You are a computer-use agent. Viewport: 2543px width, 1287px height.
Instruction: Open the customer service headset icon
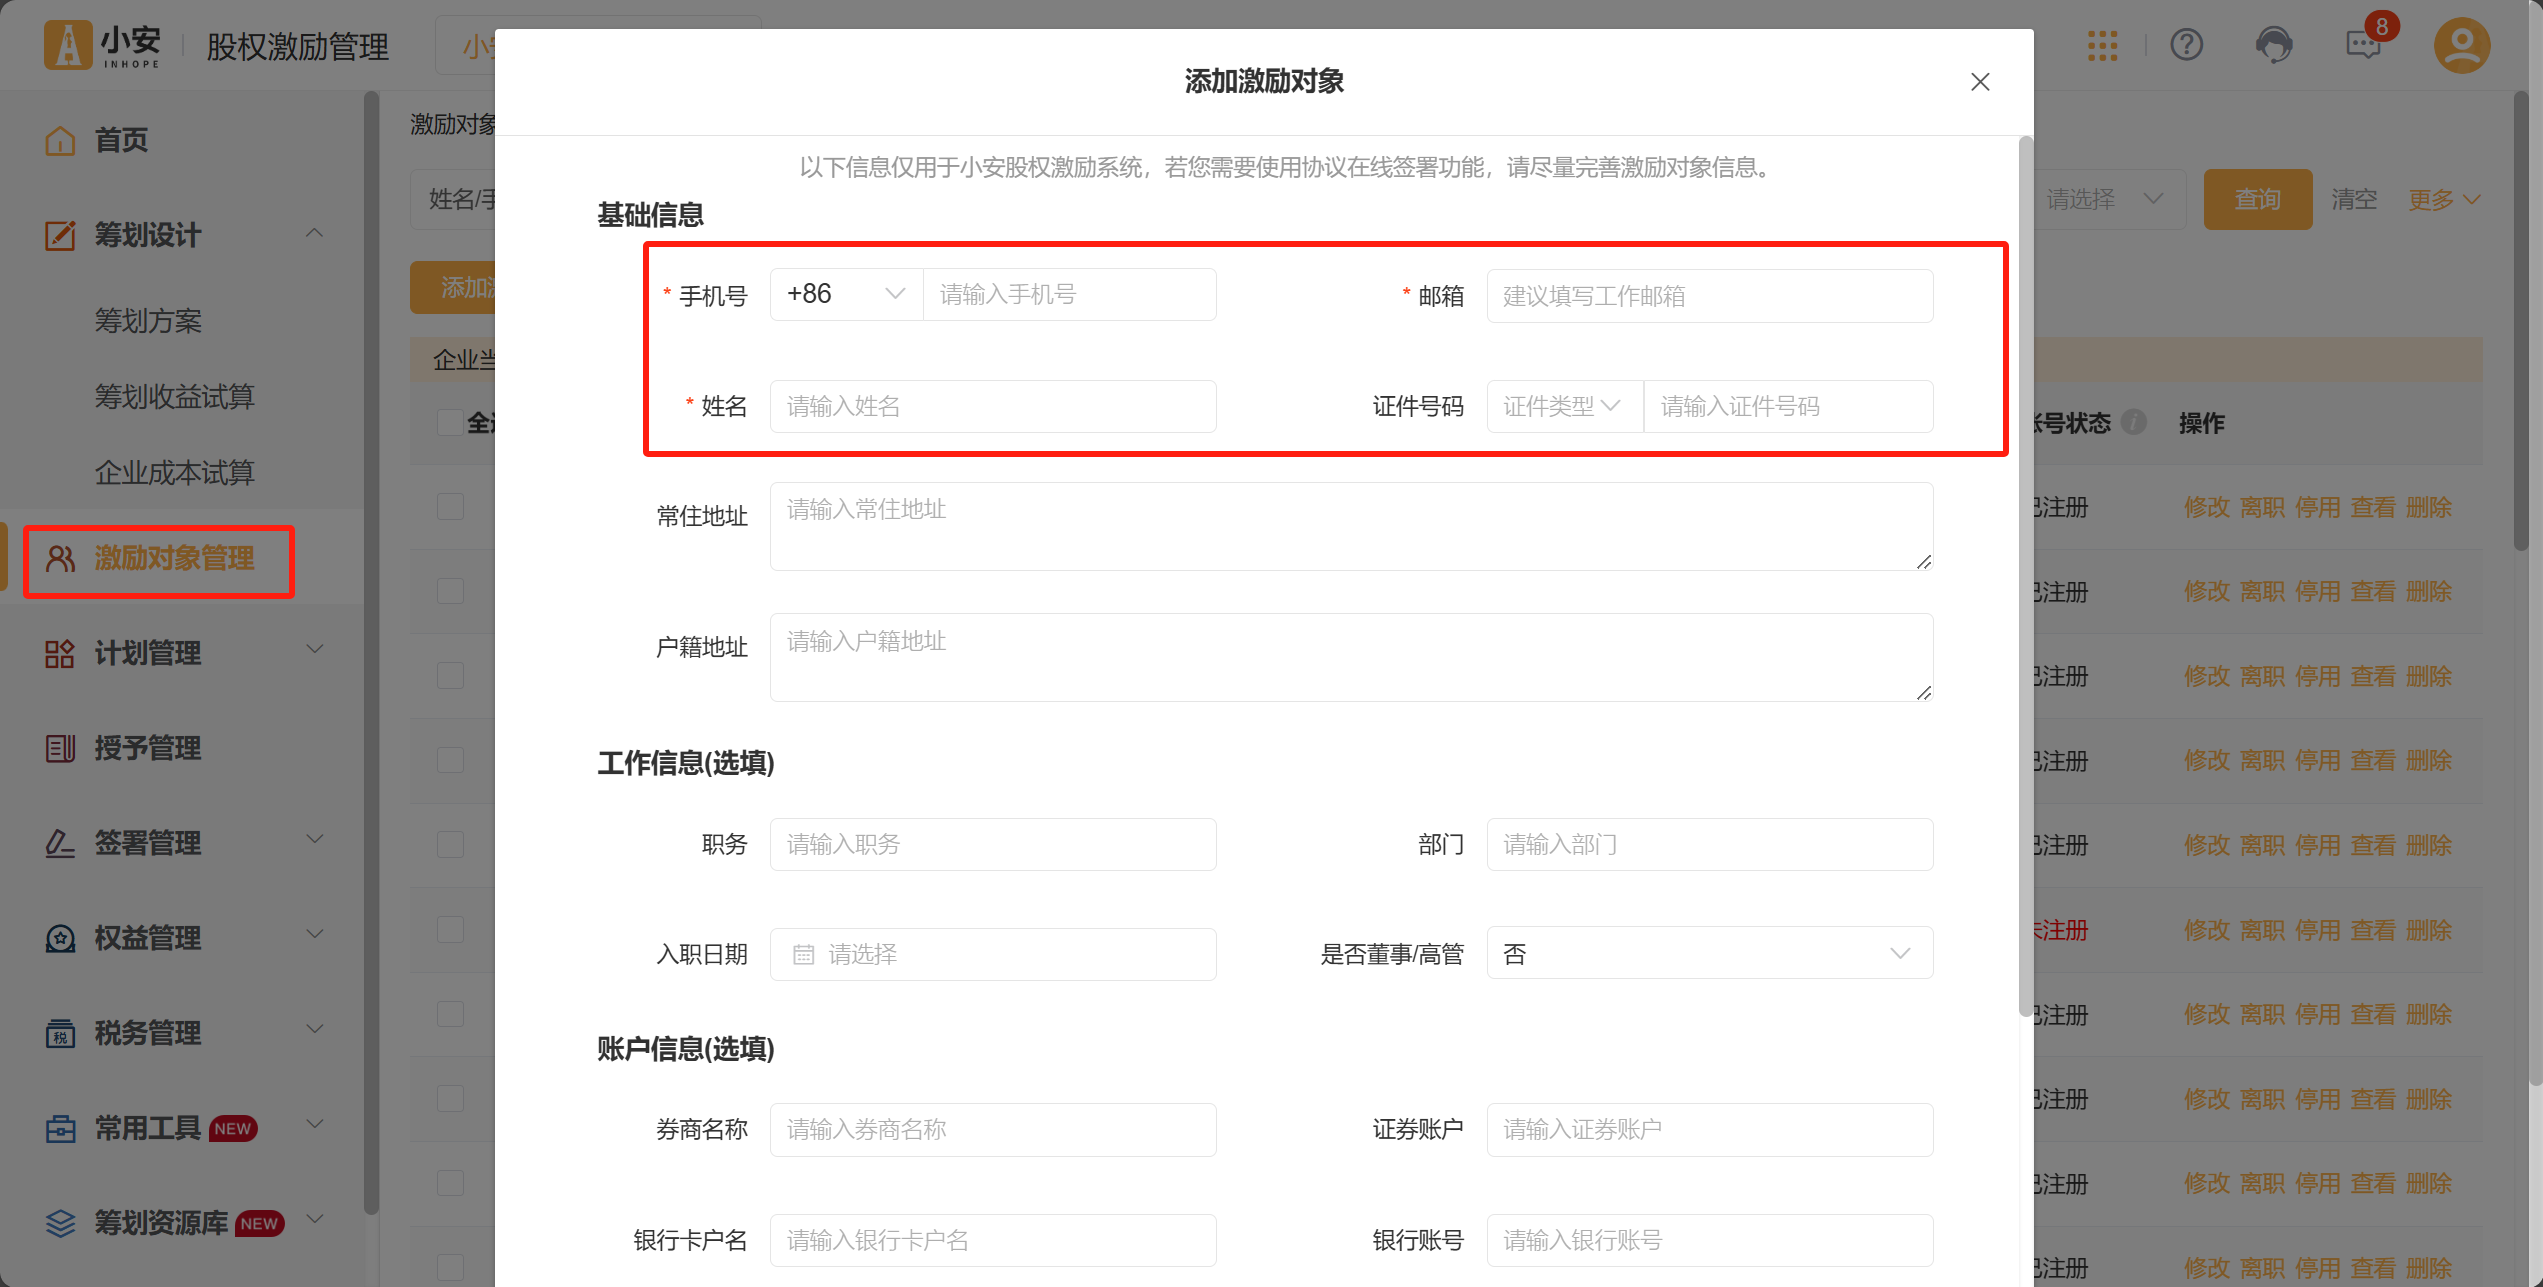tap(2274, 45)
